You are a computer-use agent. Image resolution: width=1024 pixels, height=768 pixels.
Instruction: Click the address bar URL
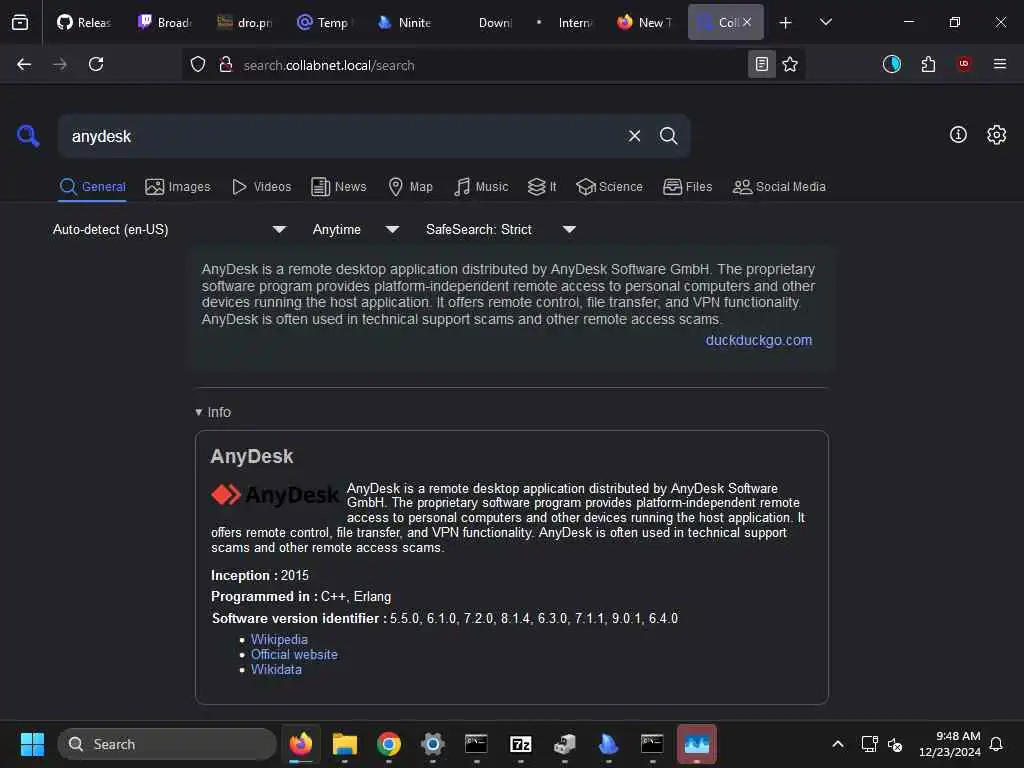click(328, 65)
